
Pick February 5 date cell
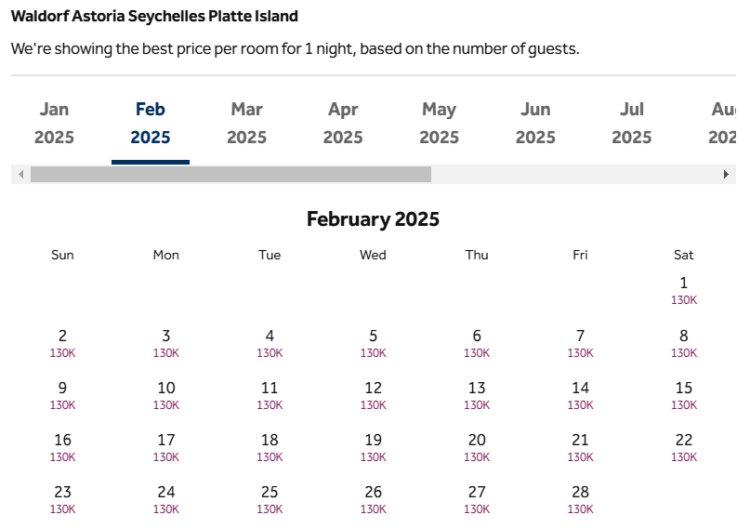click(373, 343)
